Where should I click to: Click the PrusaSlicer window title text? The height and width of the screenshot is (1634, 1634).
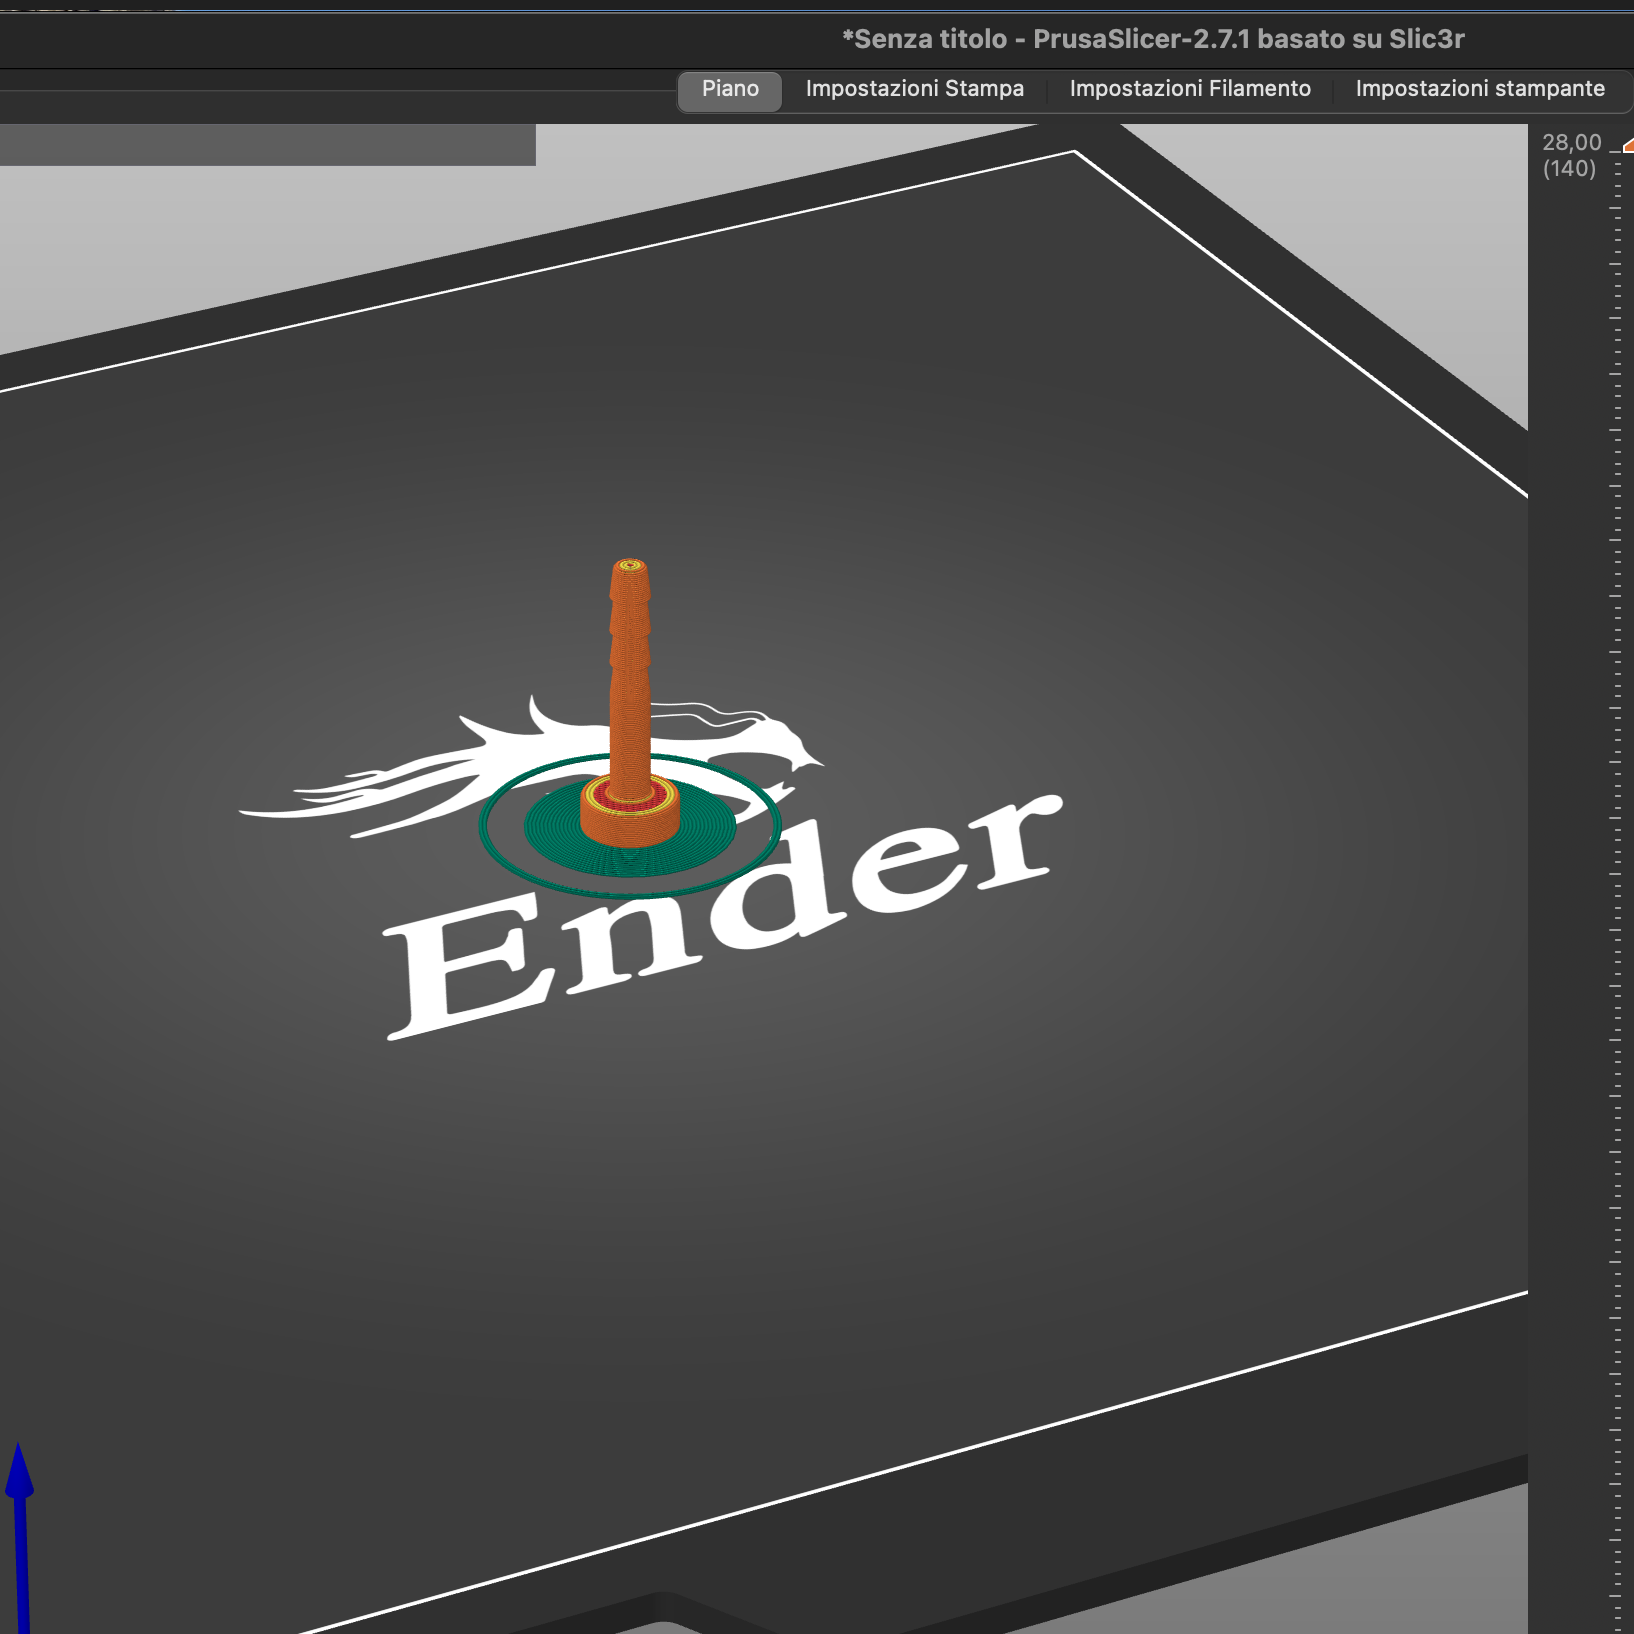[1152, 39]
